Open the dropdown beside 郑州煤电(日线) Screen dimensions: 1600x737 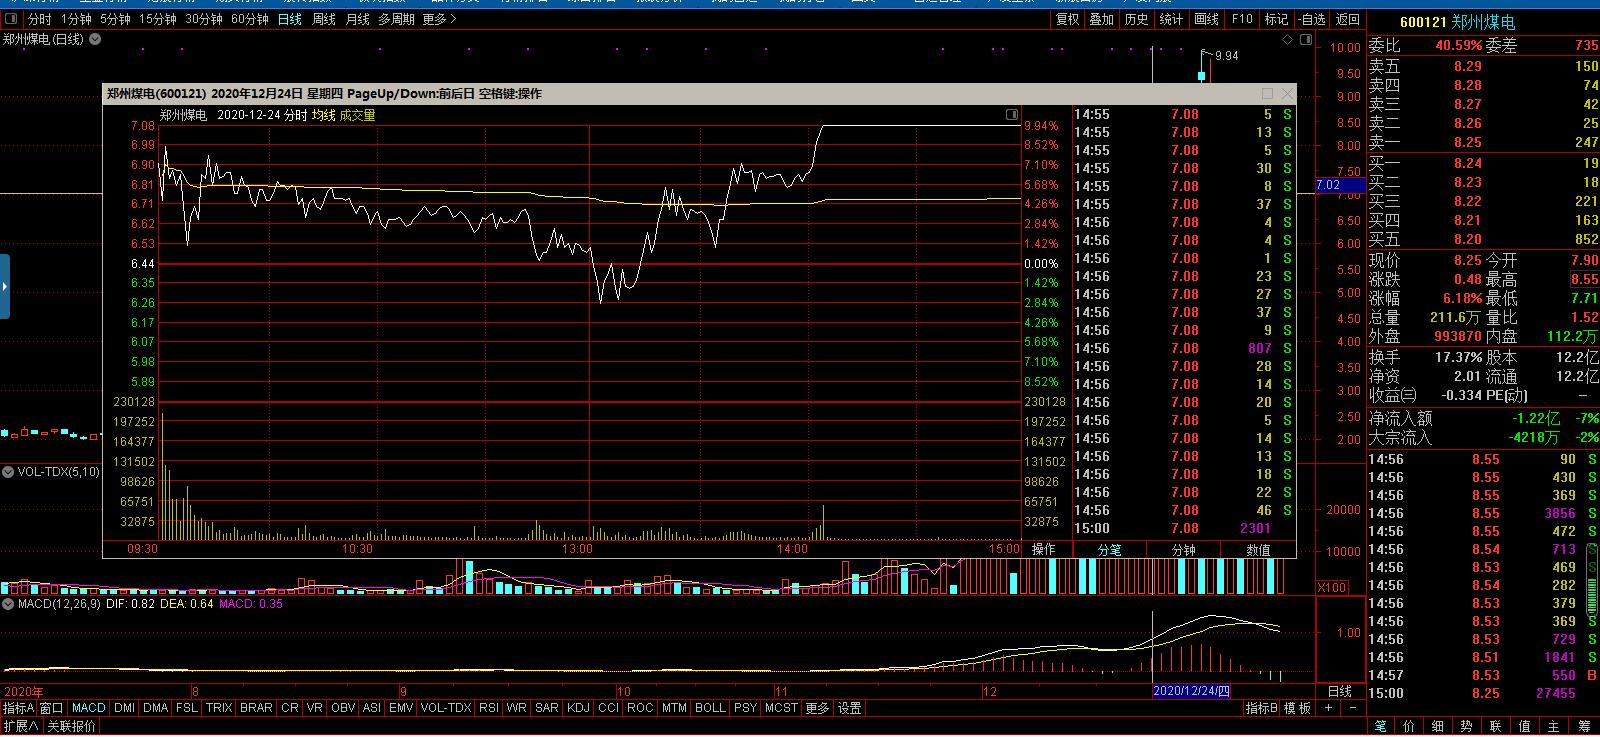pos(95,40)
